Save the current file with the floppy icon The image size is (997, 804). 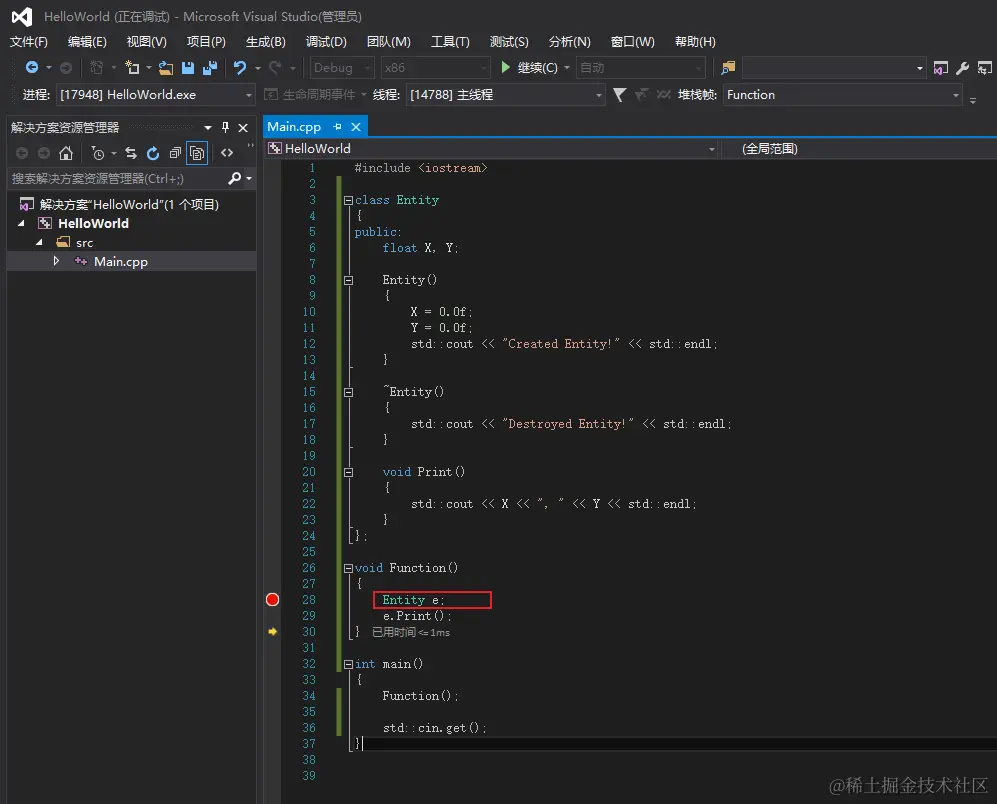click(188, 67)
